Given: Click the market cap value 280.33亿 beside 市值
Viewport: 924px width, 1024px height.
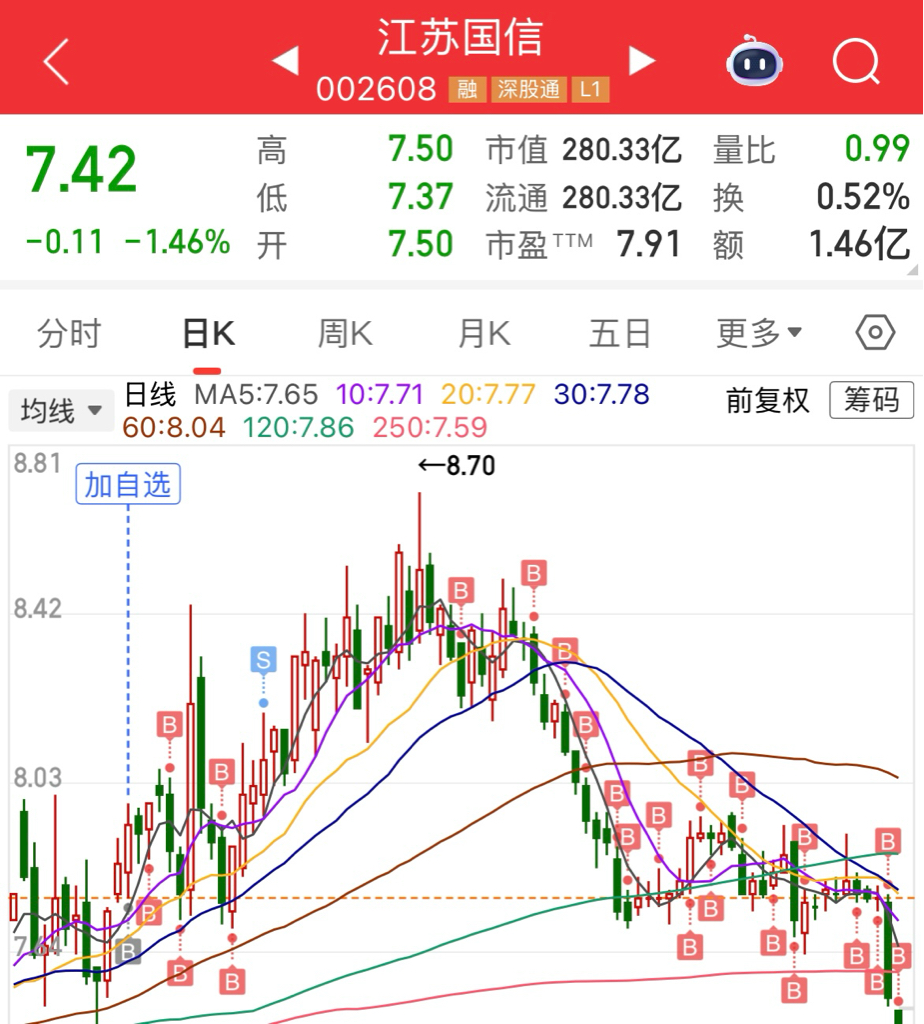Looking at the screenshot, I should pos(622,150).
